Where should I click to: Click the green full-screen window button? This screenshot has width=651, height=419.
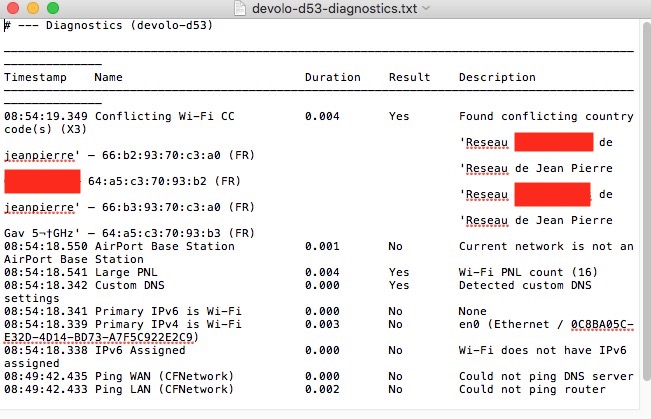pyautogui.click(x=53, y=8)
